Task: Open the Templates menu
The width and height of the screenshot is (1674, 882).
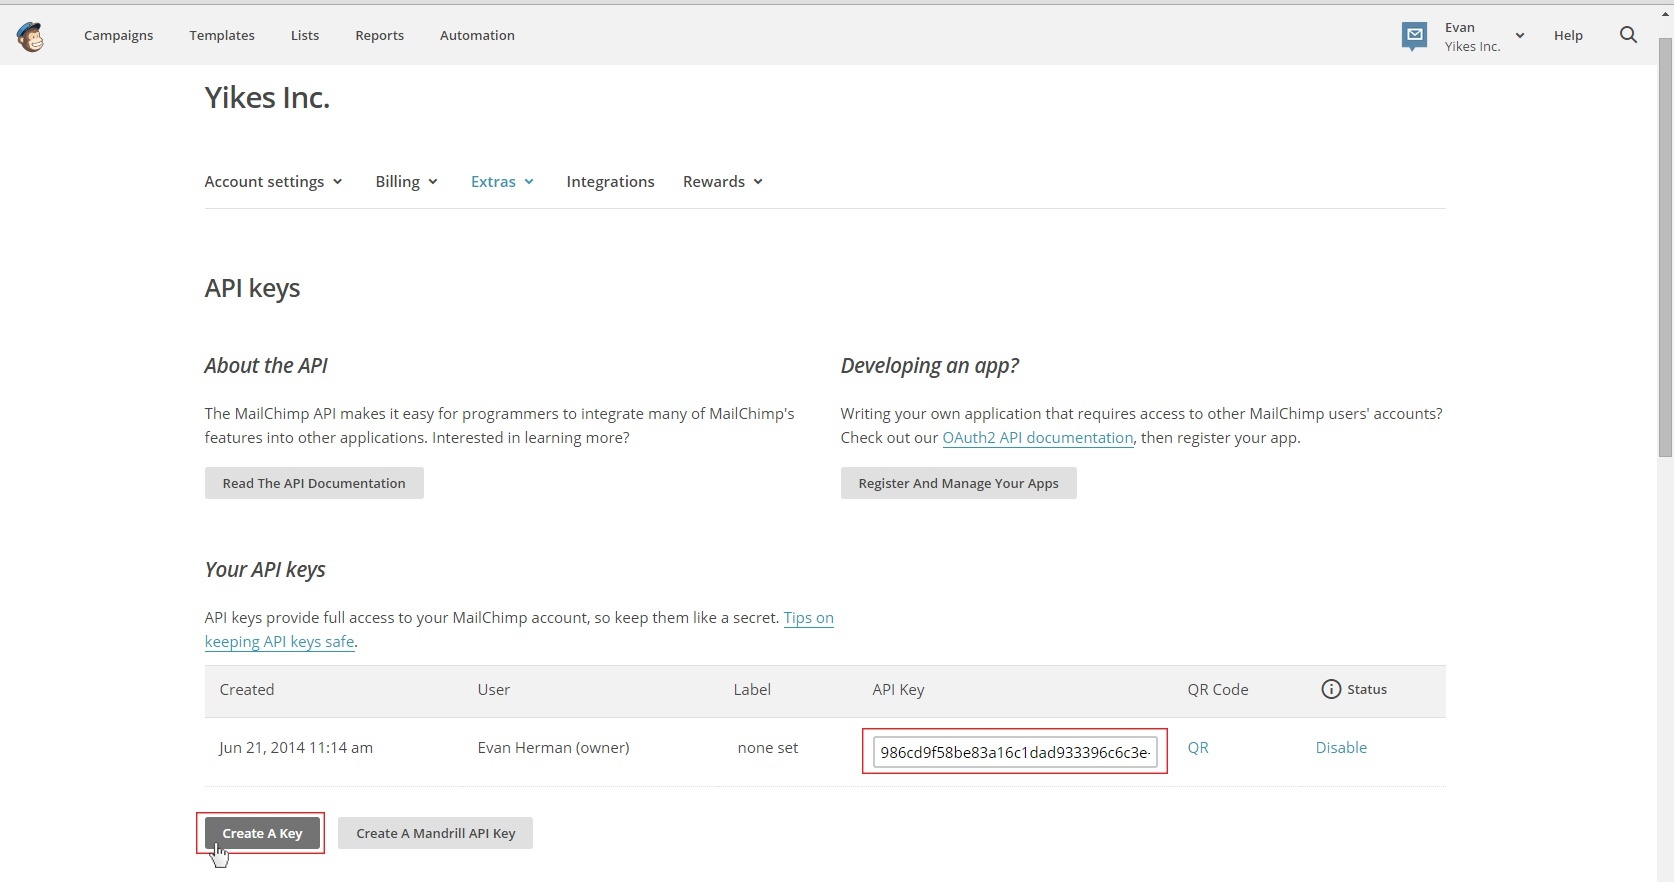Action: 222,35
